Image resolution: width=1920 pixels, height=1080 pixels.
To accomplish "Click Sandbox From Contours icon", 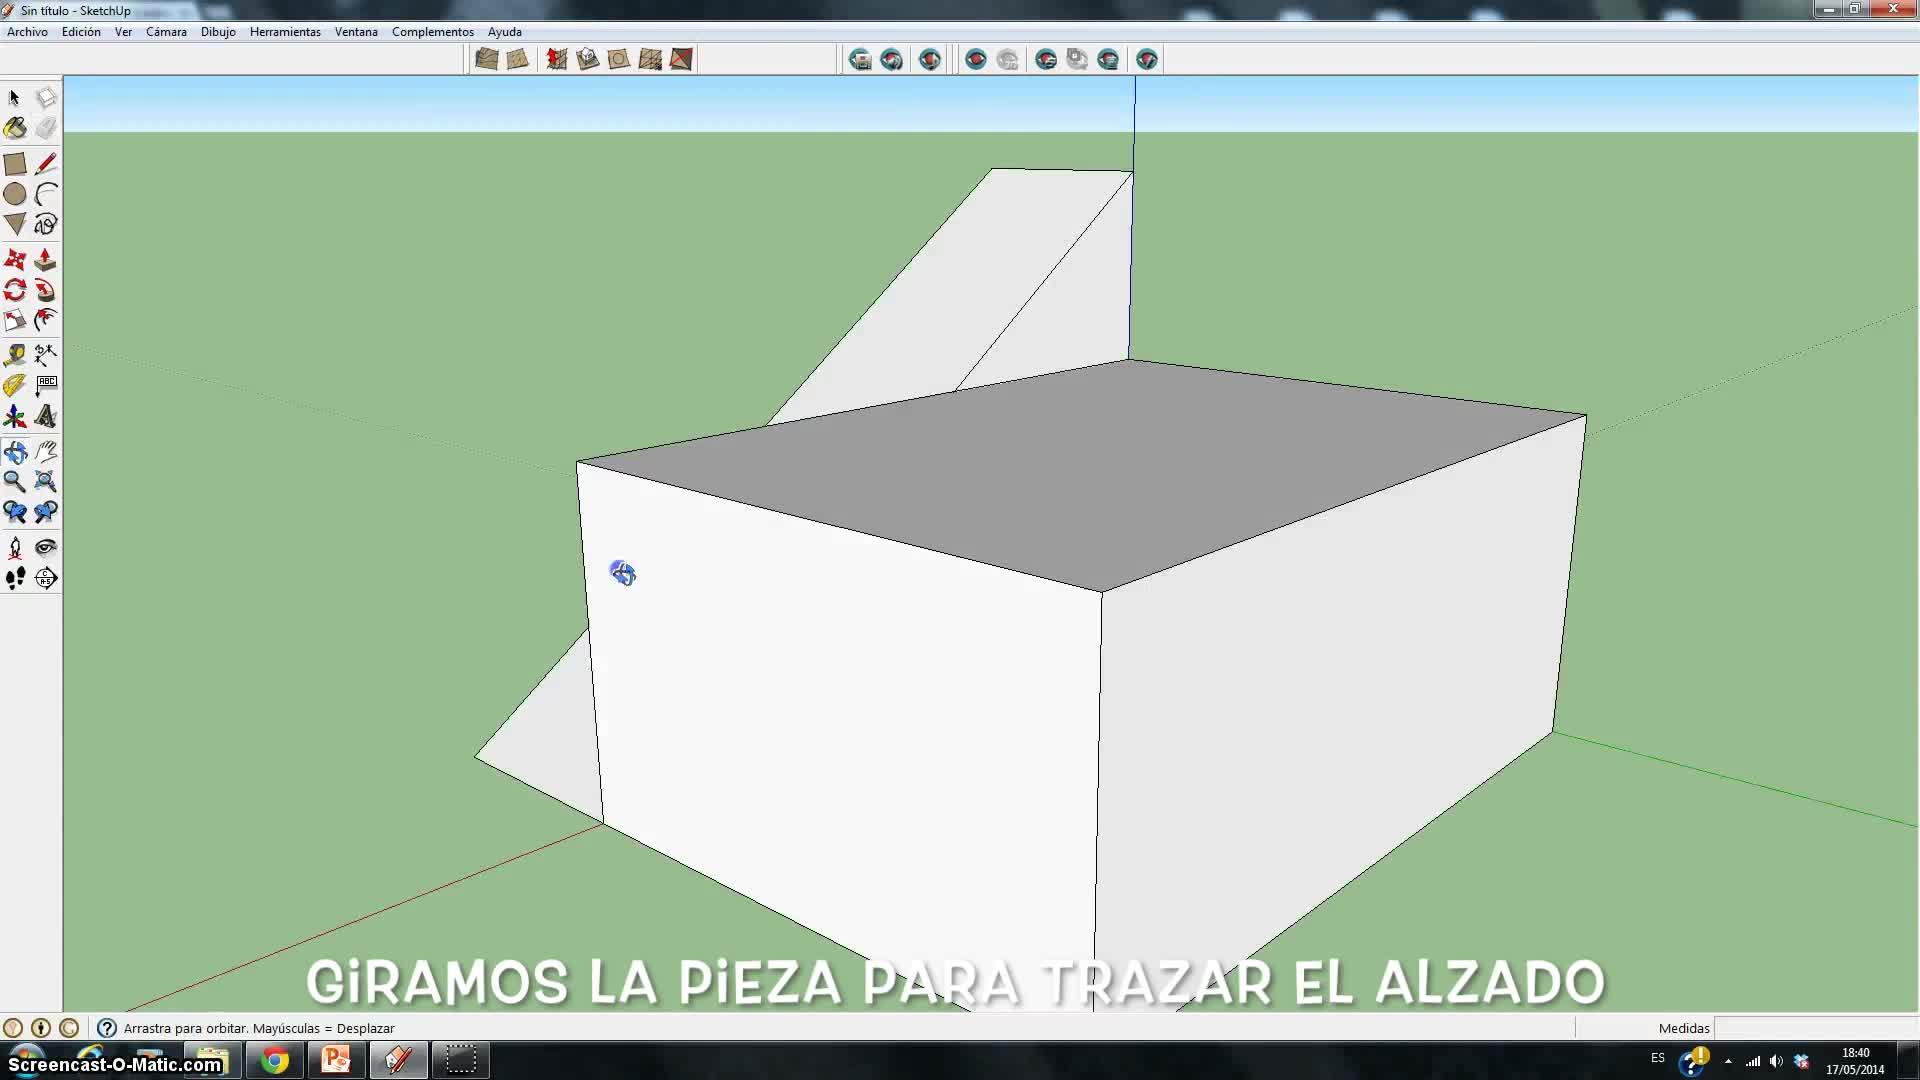I will pos(487,60).
